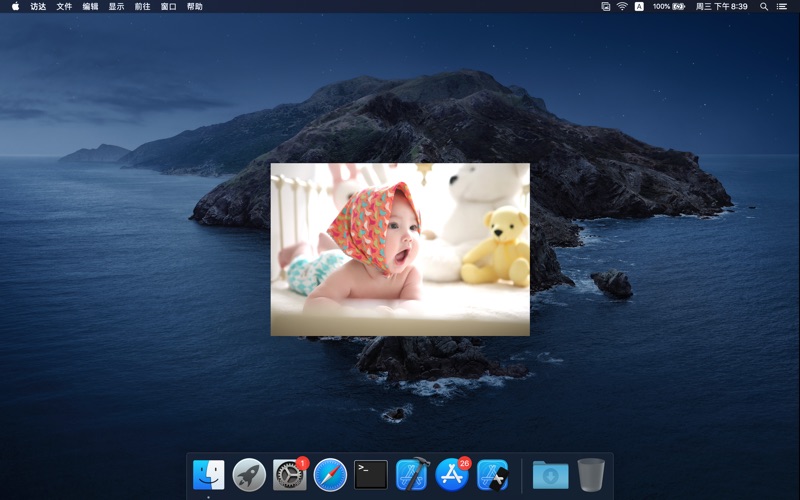Image resolution: width=800 pixels, height=500 pixels.
Task: Open Xcode hammer icon in Dock
Action: [412, 474]
